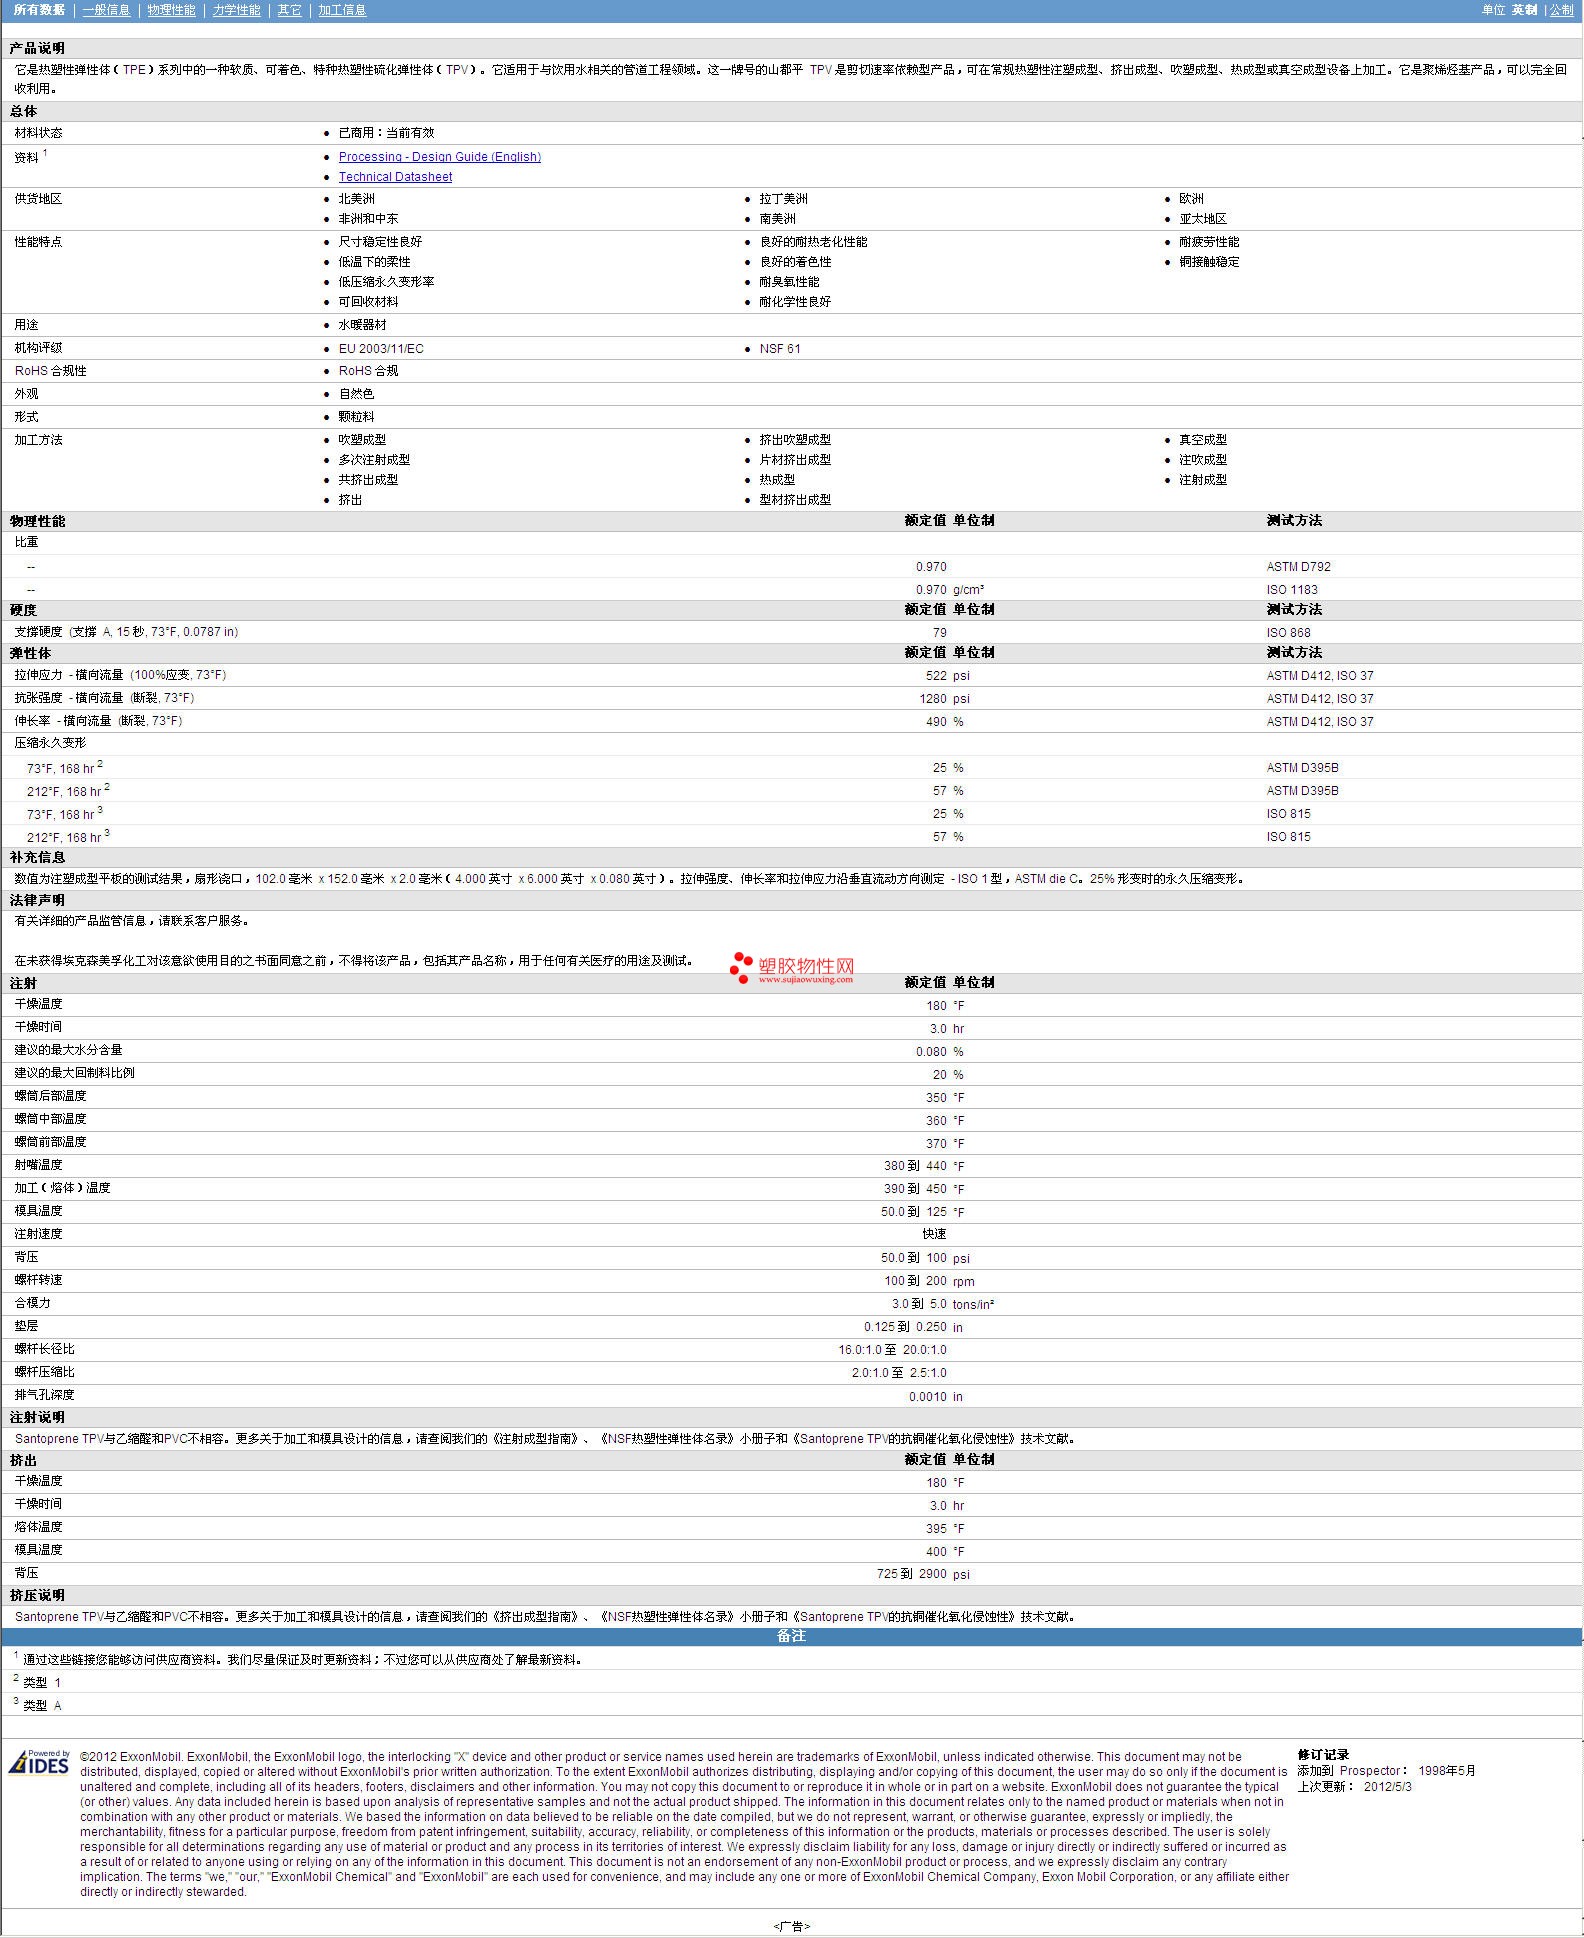Click the IDES Prospector logo in footer
Image resolution: width=1584 pixels, height=1938 pixels.
pyautogui.click(x=39, y=1762)
